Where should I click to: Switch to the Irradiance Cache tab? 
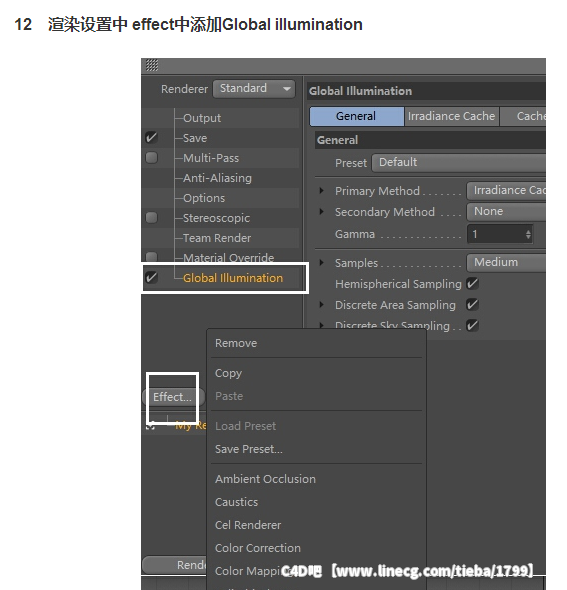pos(451,116)
